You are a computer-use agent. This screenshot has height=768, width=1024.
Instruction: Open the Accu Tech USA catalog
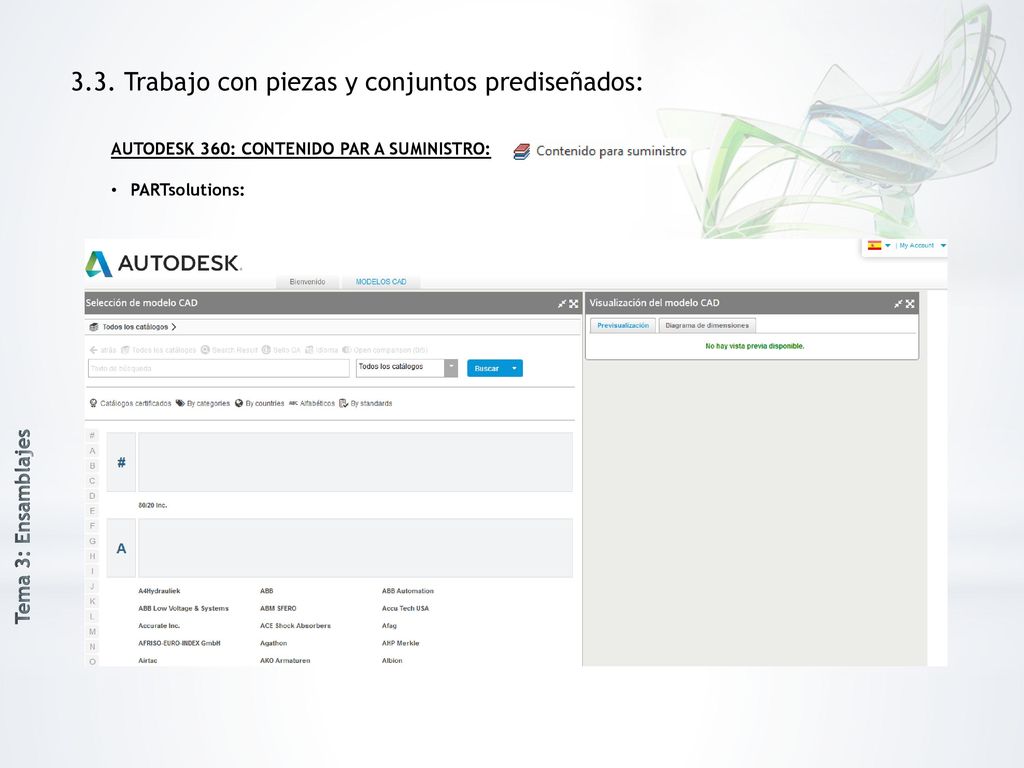click(405, 609)
